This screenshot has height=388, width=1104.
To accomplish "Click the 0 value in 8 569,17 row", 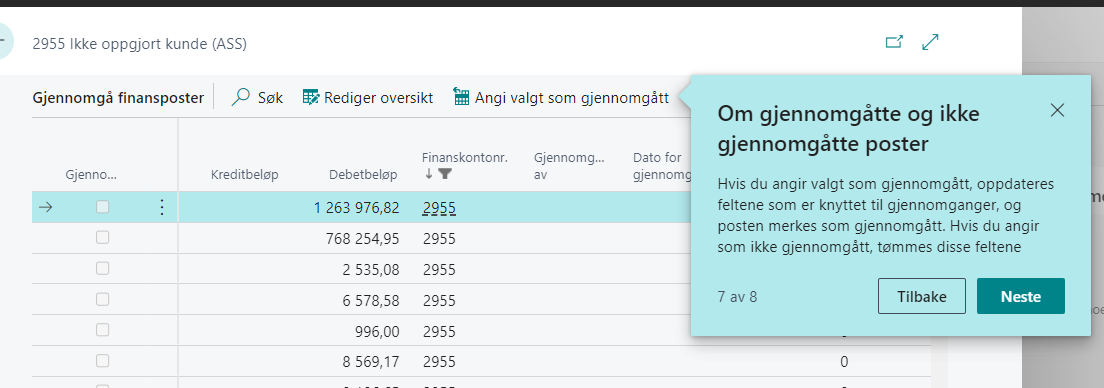I will point(844,362).
